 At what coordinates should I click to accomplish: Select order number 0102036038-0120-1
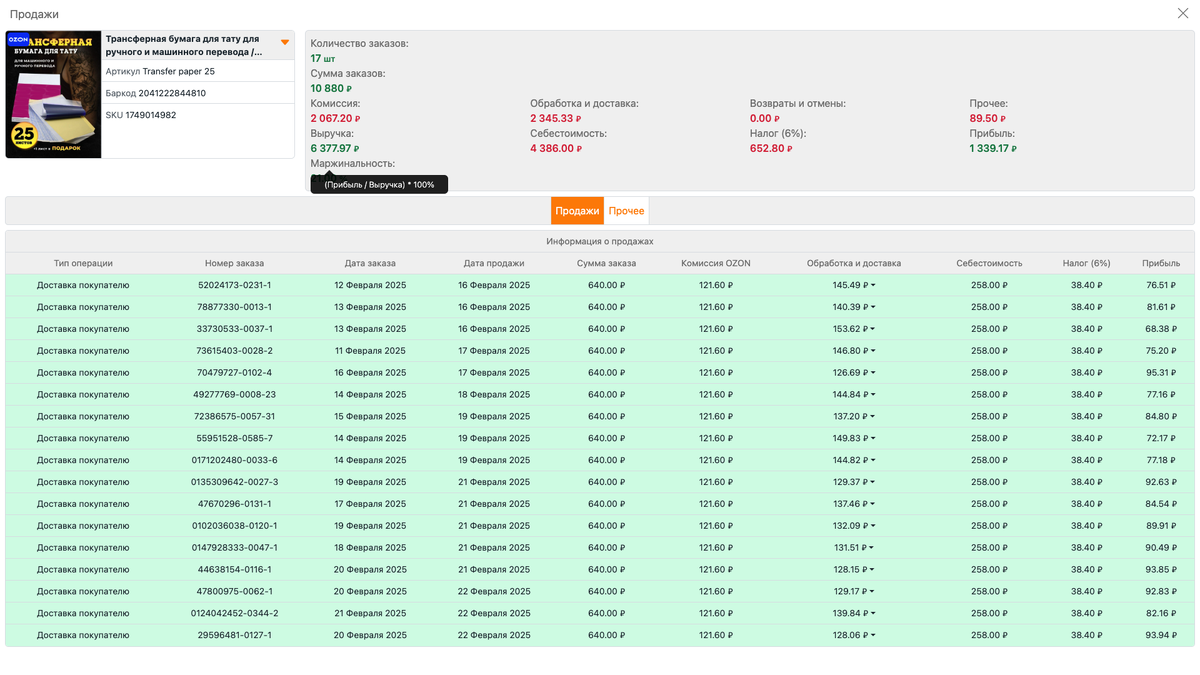pyautogui.click(x=235, y=526)
